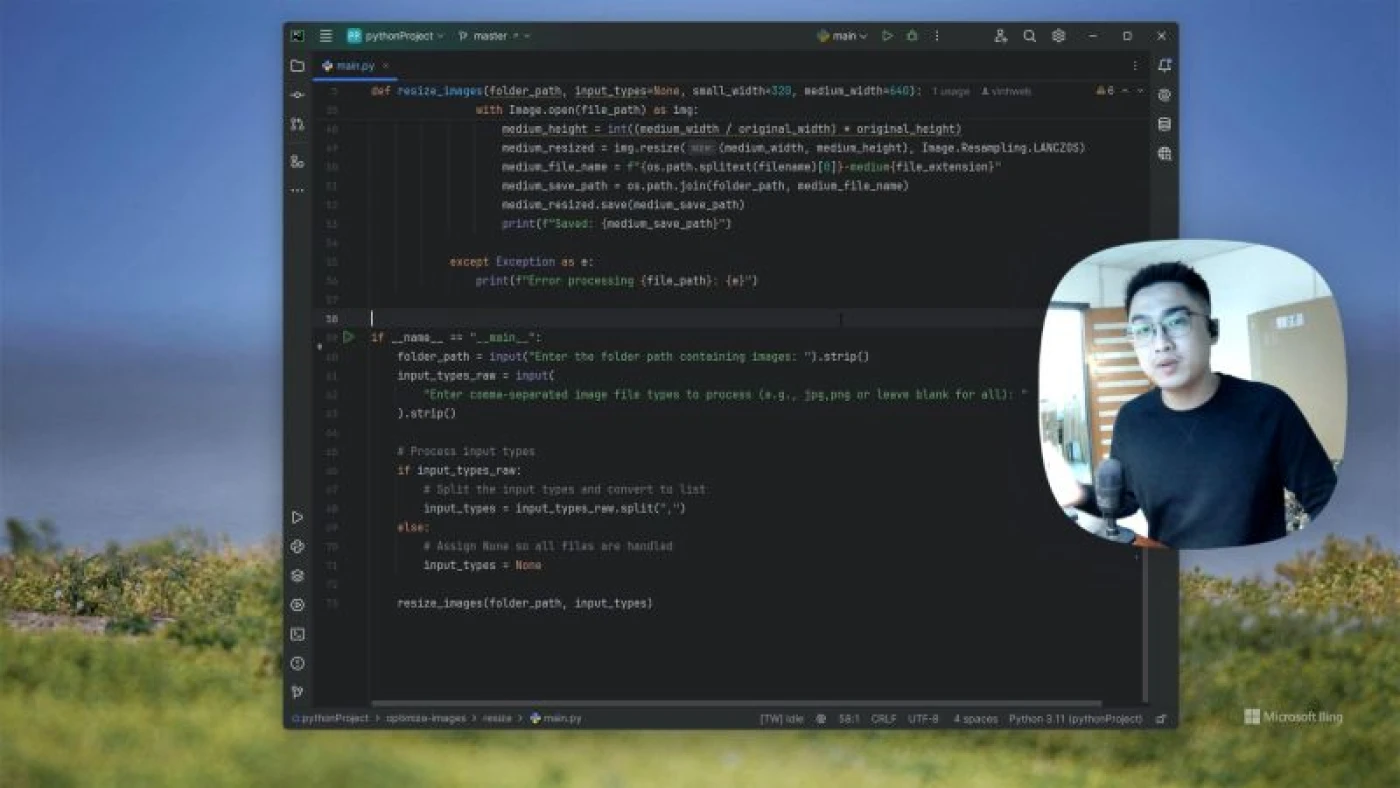Open the Commit tool window
The width and height of the screenshot is (1400, 788).
click(297, 95)
